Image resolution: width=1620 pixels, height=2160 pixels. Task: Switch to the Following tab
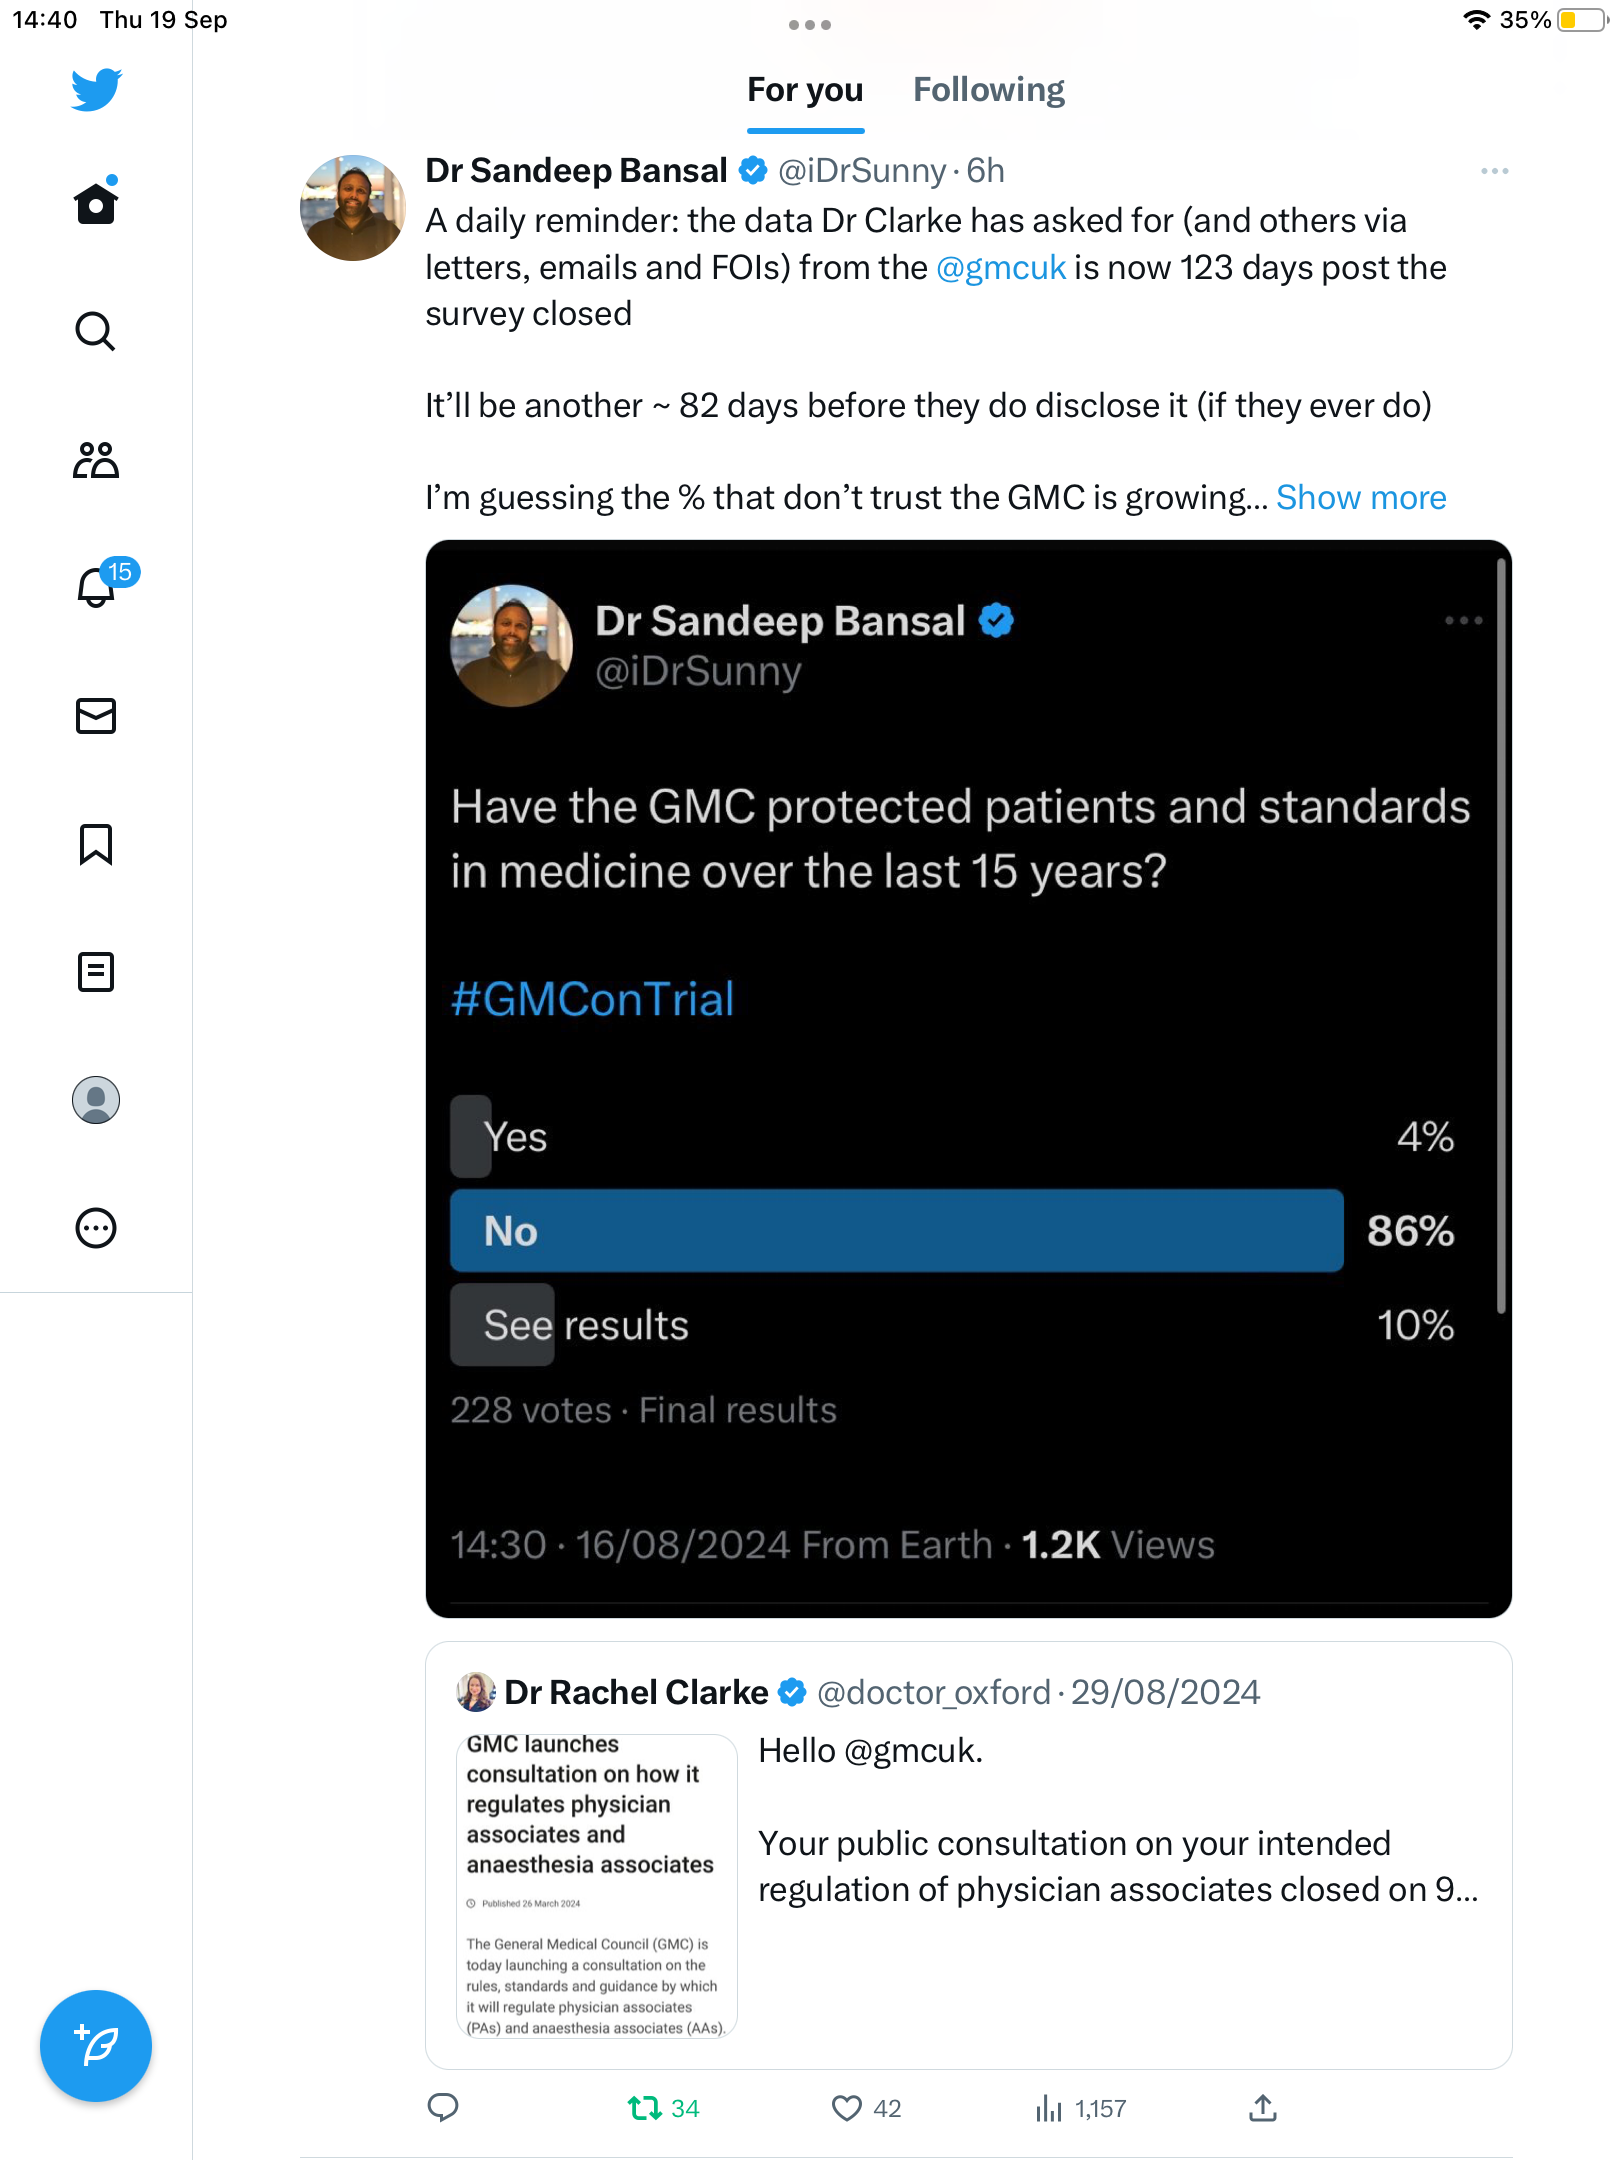click(x=988, y=90)
